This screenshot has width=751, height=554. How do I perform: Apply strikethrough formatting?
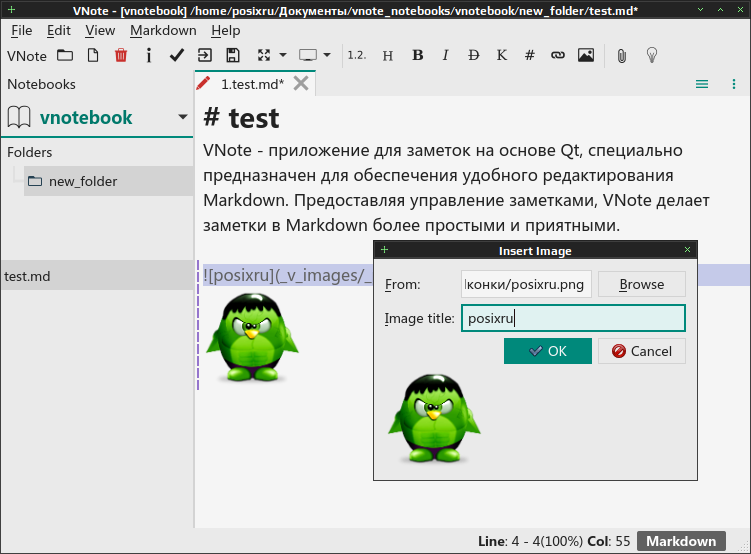pos(474,56)
